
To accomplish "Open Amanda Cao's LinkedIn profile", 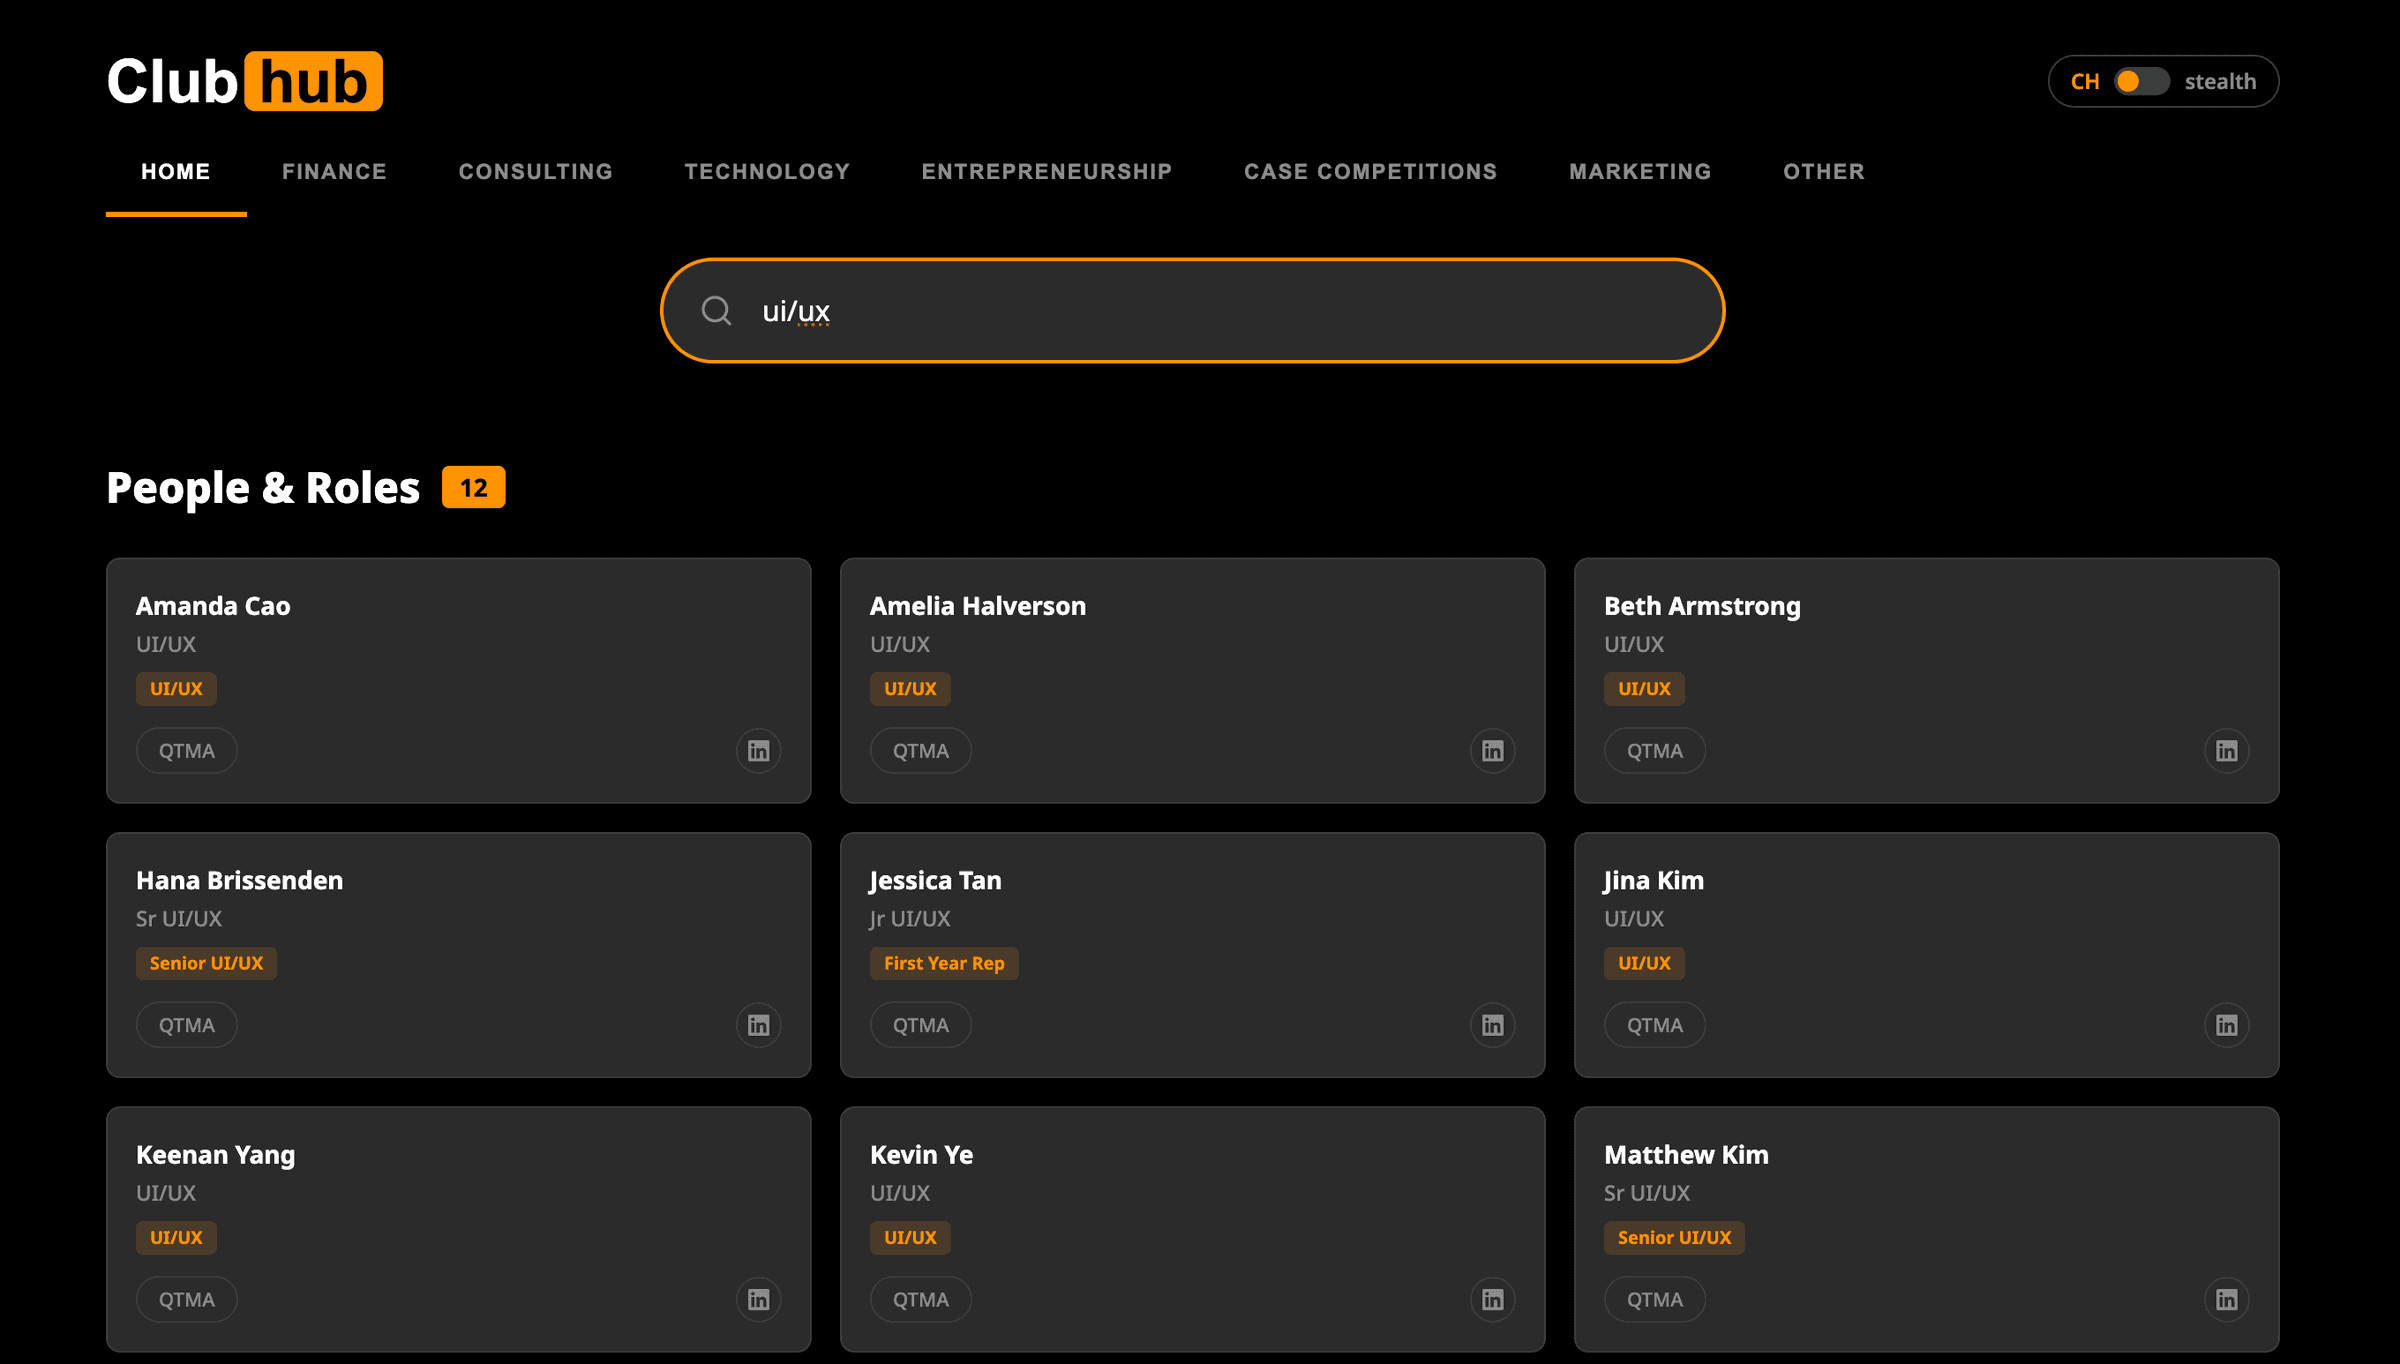I will (758, 750).
